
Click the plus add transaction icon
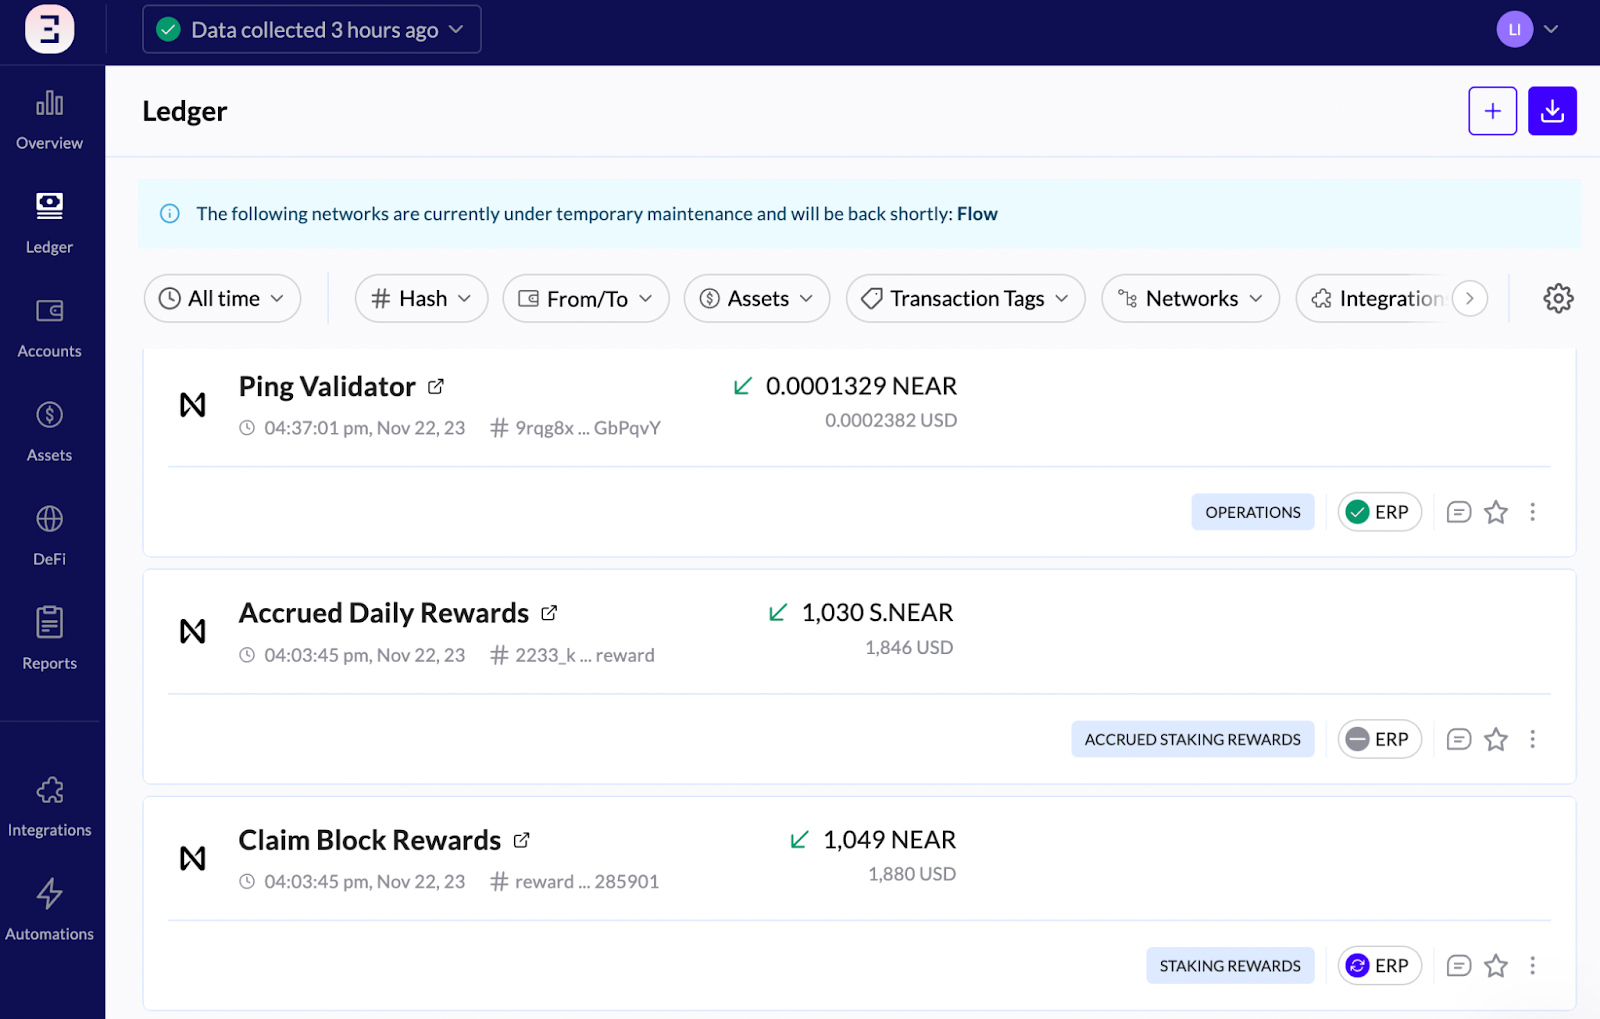pyautogui.click(x=1492, y=111)
